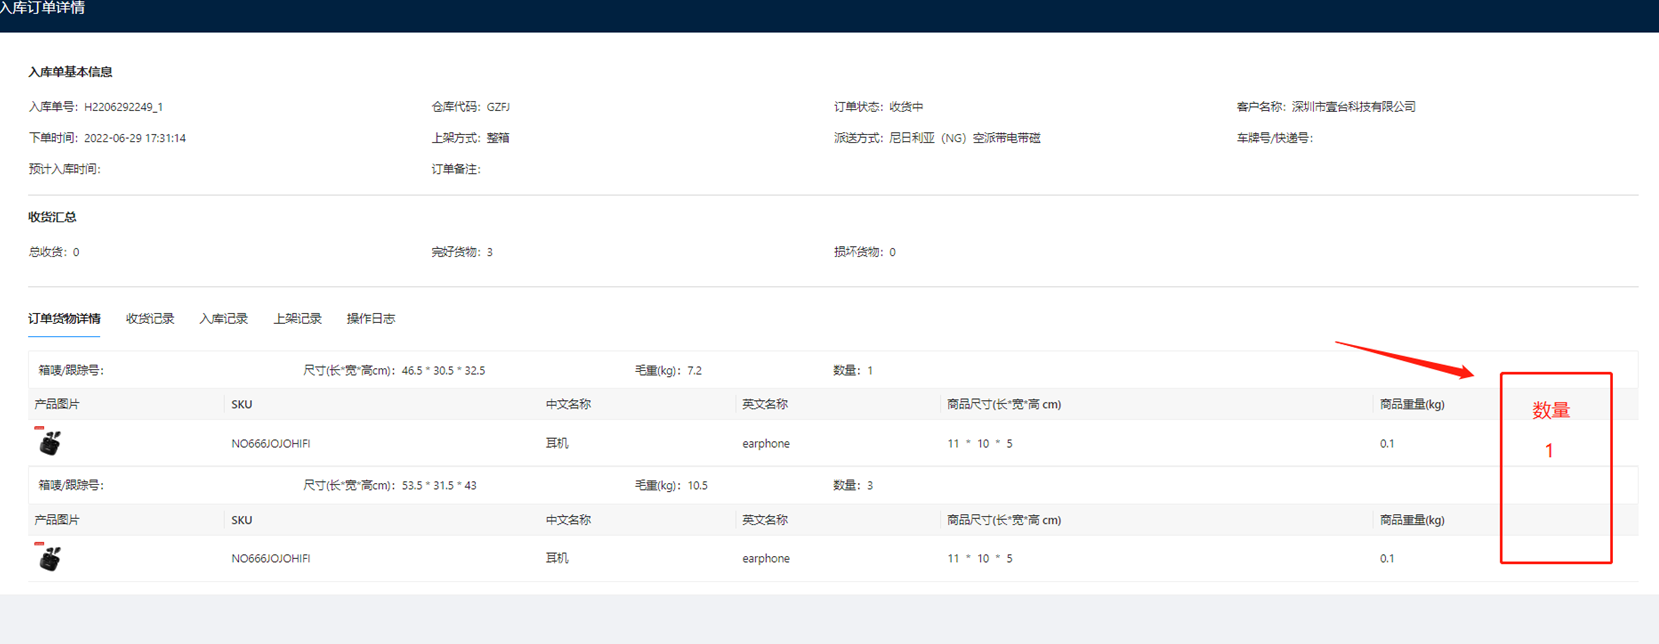Click delivery method 尼日利亚 (NG) 空派带电带磁
Image resolution: width=1659 pixels, height=644 pixels.
click(x=964, y=139)
